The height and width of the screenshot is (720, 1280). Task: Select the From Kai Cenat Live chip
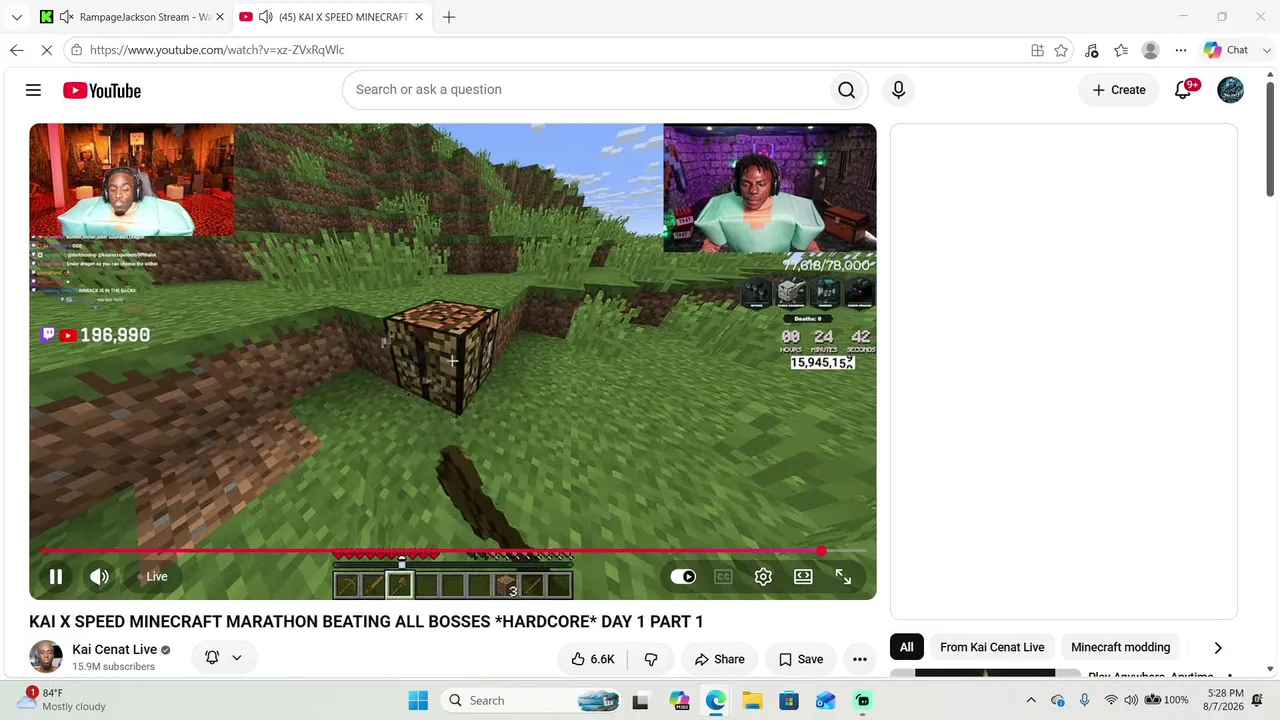tap(992, 647)
